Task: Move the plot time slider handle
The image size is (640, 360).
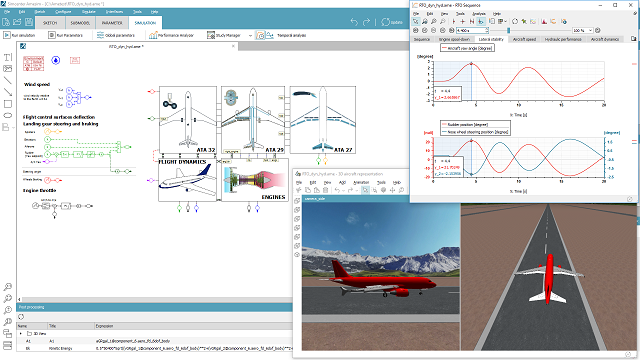Action: coord(509,30)
